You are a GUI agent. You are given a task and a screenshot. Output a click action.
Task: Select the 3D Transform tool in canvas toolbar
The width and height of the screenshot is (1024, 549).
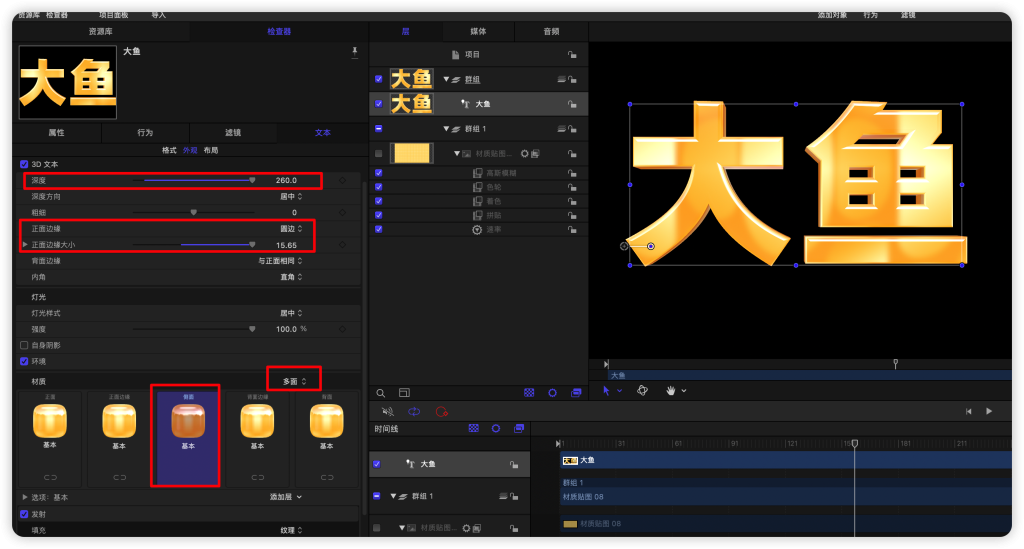click(643, 390)
